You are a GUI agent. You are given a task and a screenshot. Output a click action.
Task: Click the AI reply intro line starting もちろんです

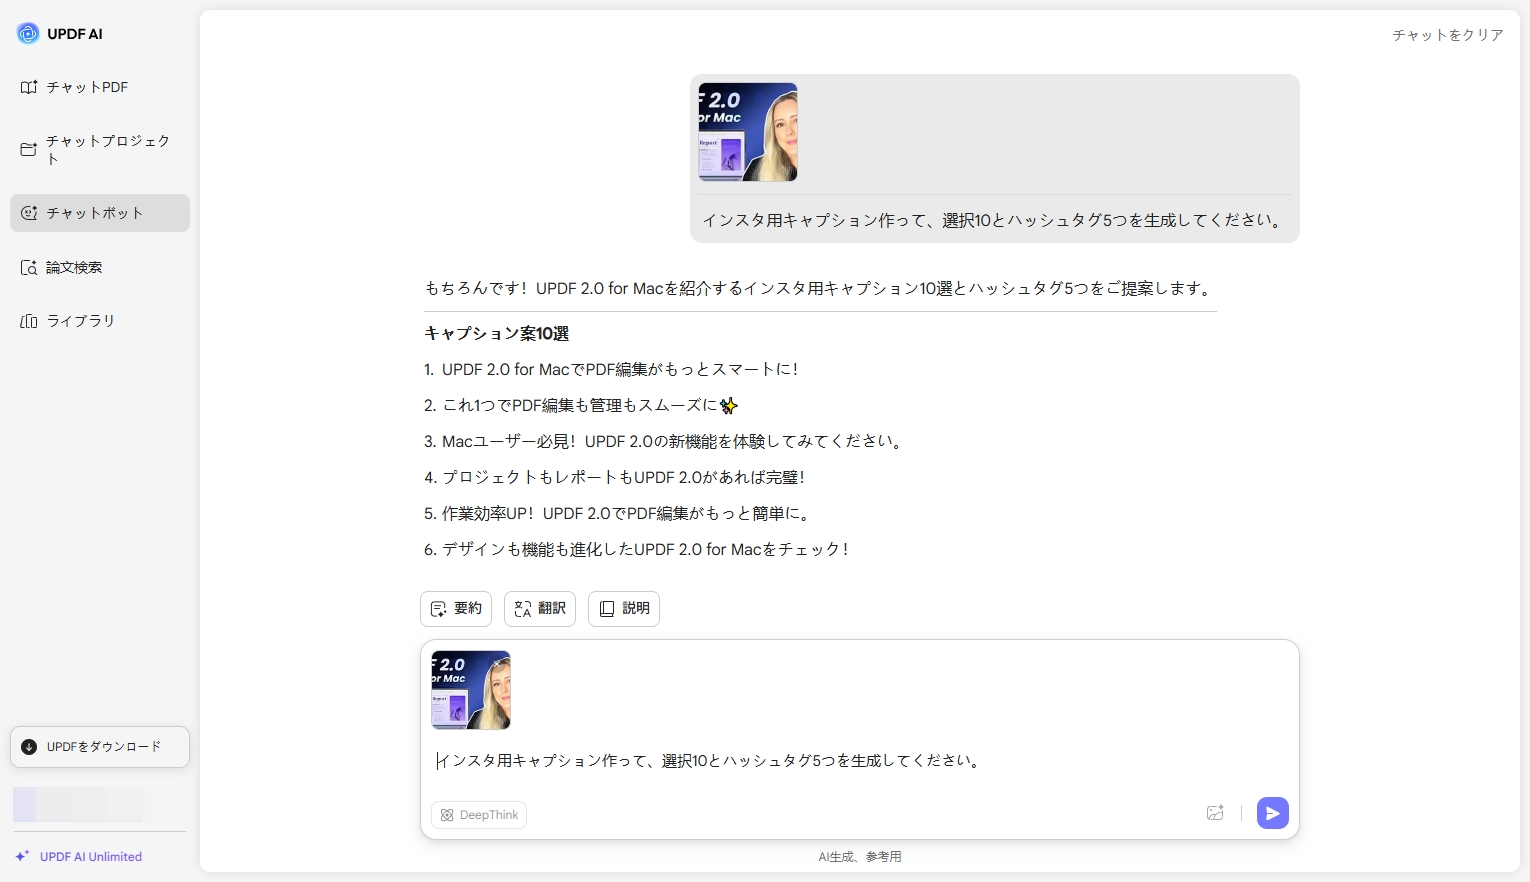tap(820, 288)
